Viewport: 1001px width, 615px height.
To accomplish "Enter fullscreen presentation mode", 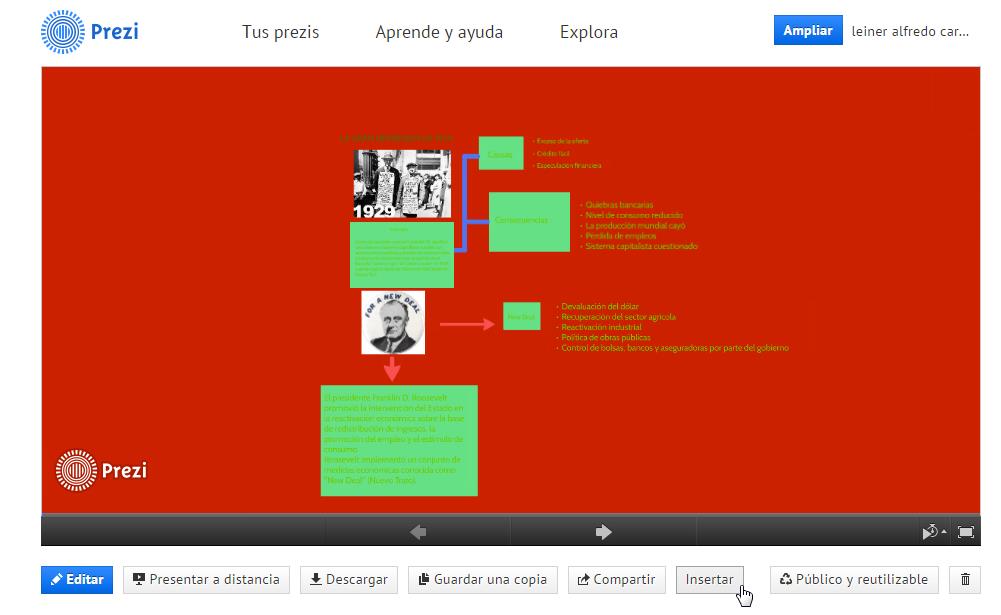I will click(x=966, y=532).
